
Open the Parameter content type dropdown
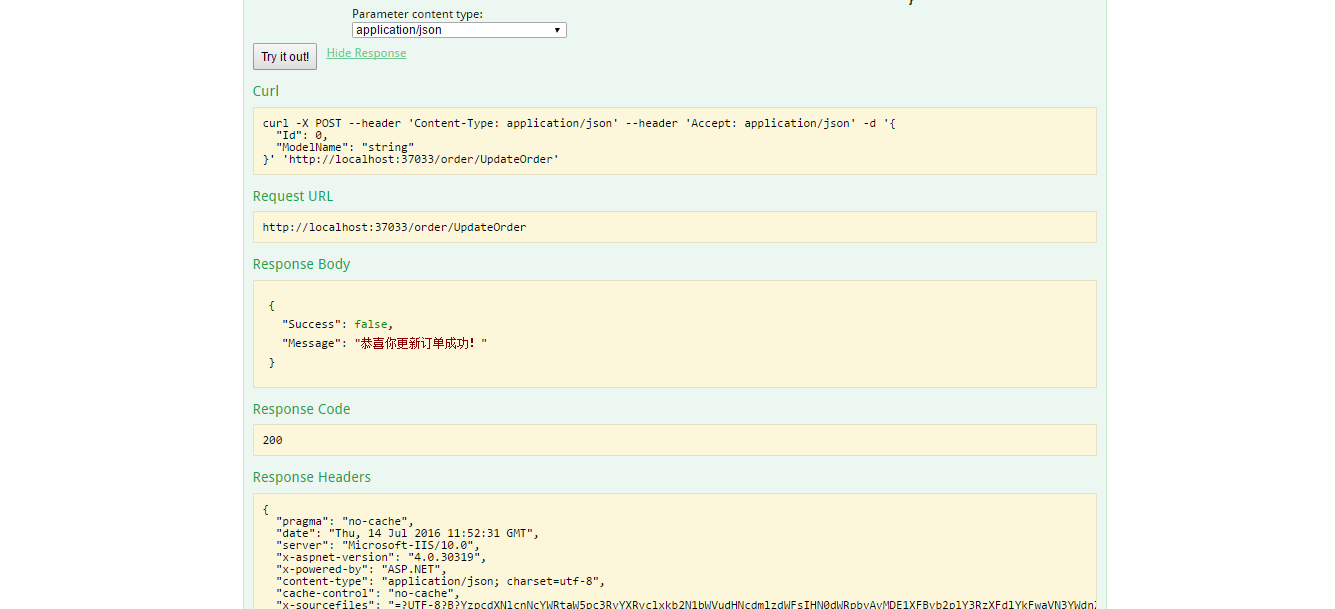coord(459,30)
